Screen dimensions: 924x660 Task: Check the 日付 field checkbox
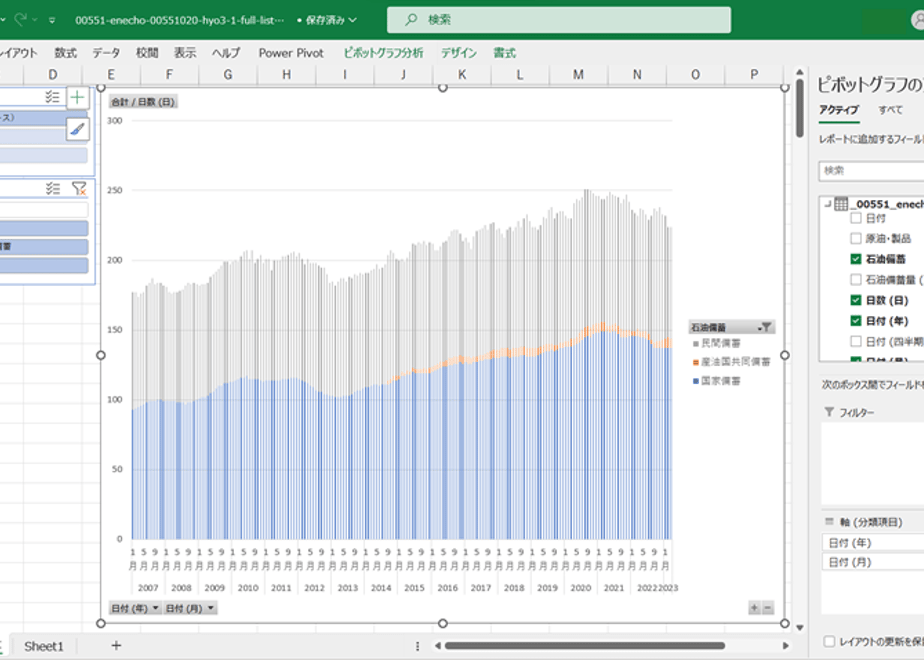click(x=856, y=218)
